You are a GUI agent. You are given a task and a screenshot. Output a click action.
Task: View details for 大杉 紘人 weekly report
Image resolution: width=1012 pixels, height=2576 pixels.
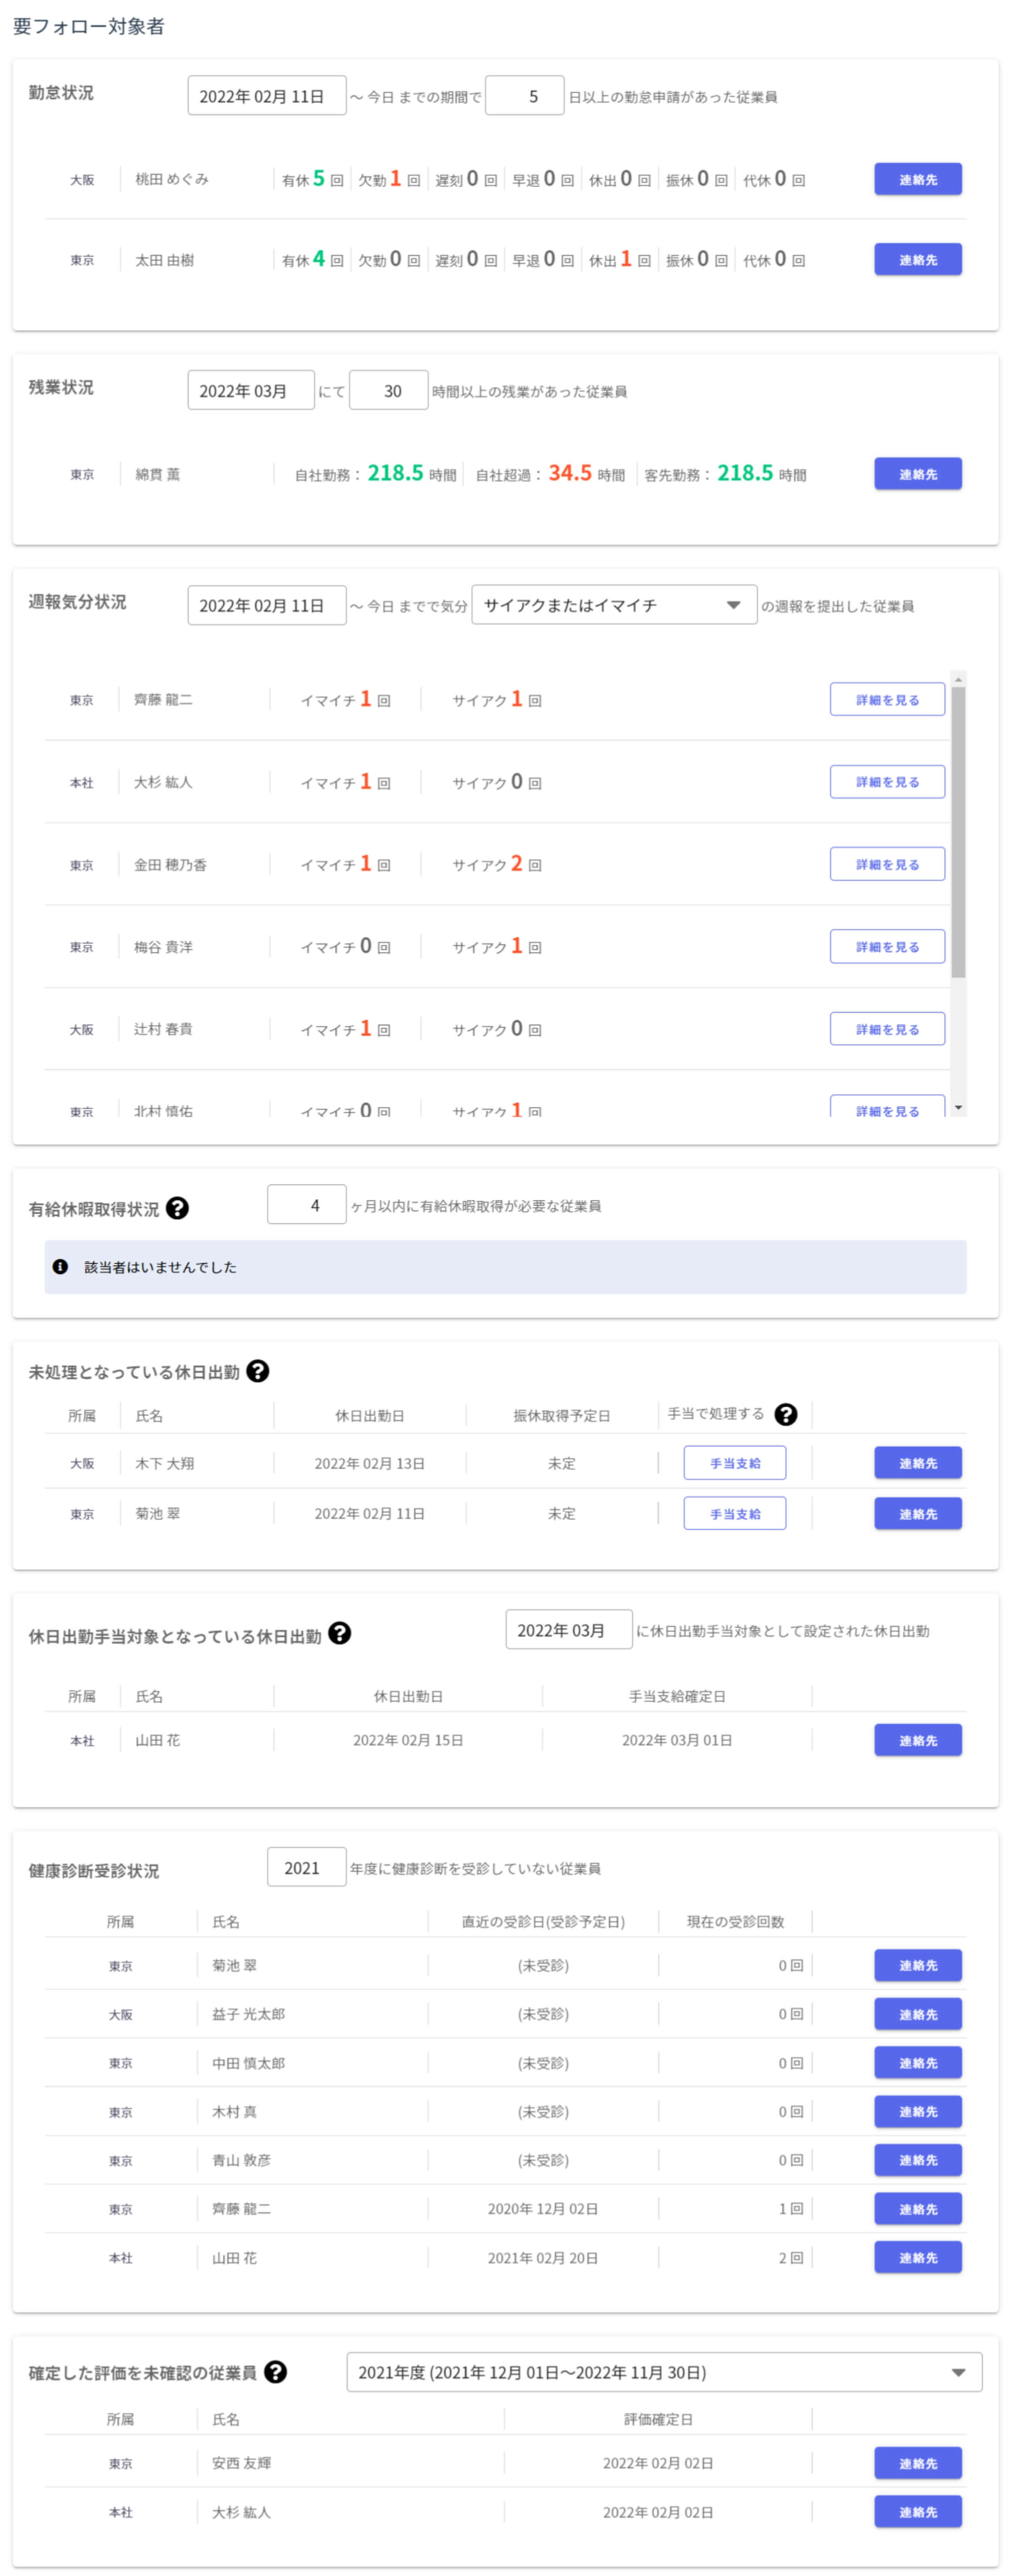[887, 782]
